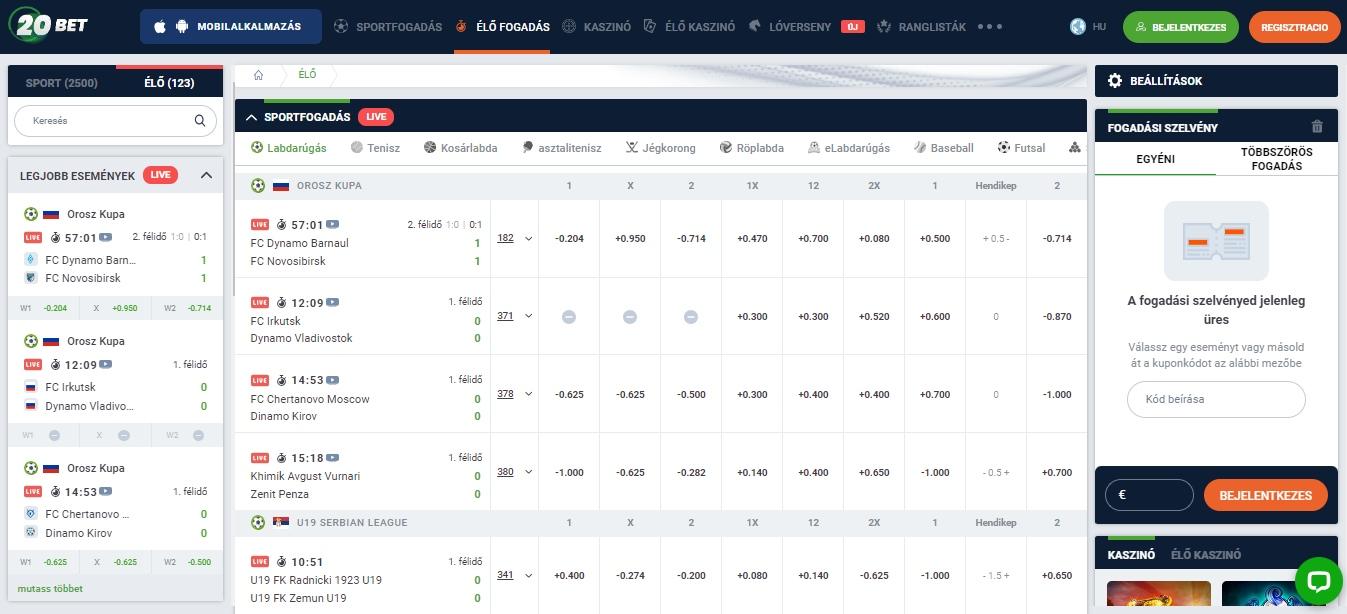1347x614 pixels.
Task: Open the Mobilalkalmazás download button
Action: (231, 27)
